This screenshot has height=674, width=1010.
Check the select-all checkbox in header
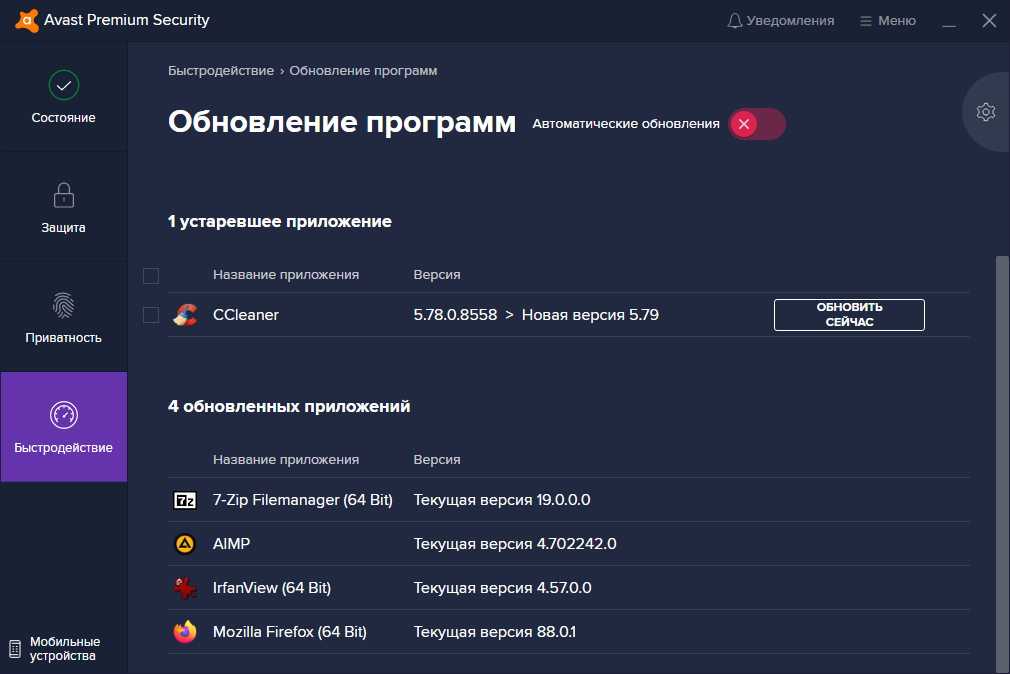pos(151,276)
